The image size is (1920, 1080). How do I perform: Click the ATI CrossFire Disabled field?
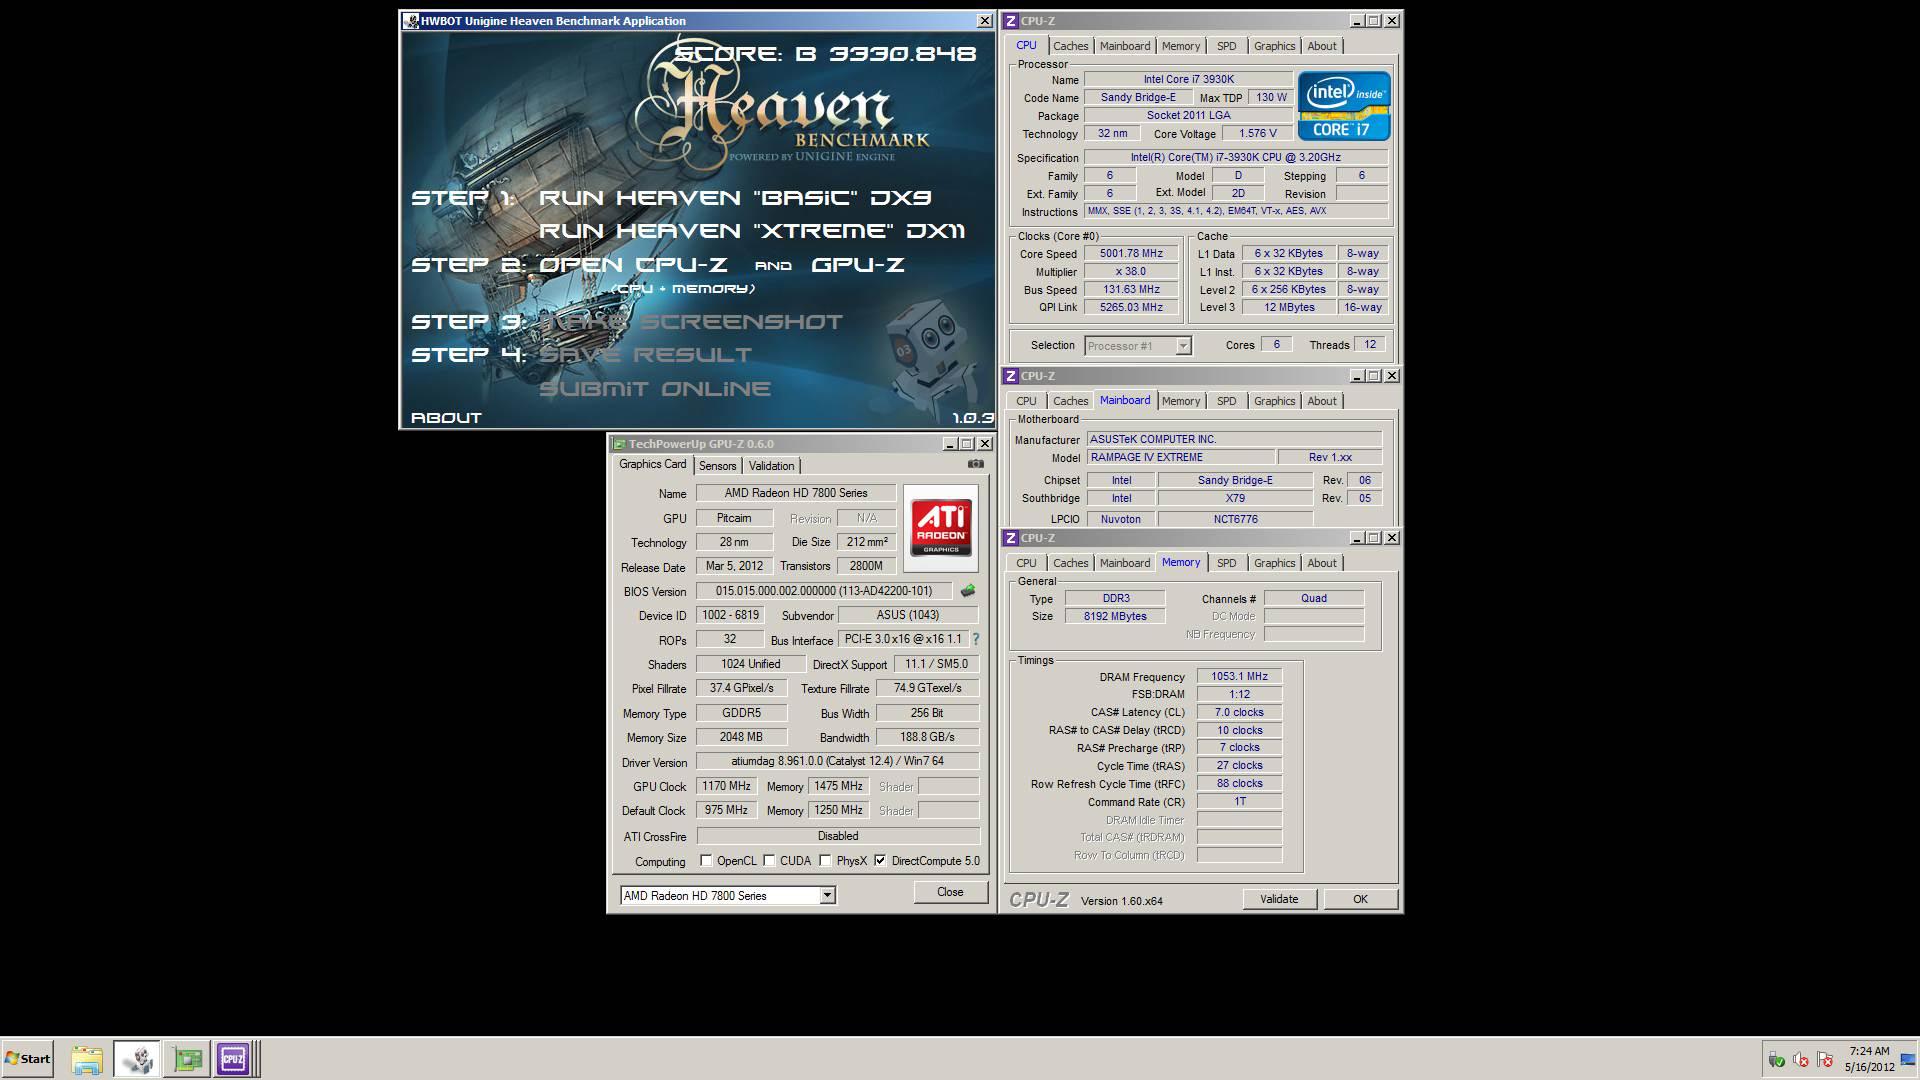[838, 836]
